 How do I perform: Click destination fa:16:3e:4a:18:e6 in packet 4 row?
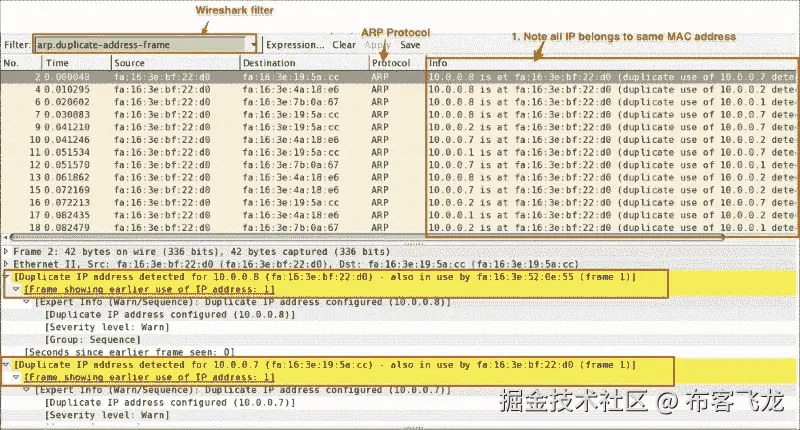click(x=291, y=89)
